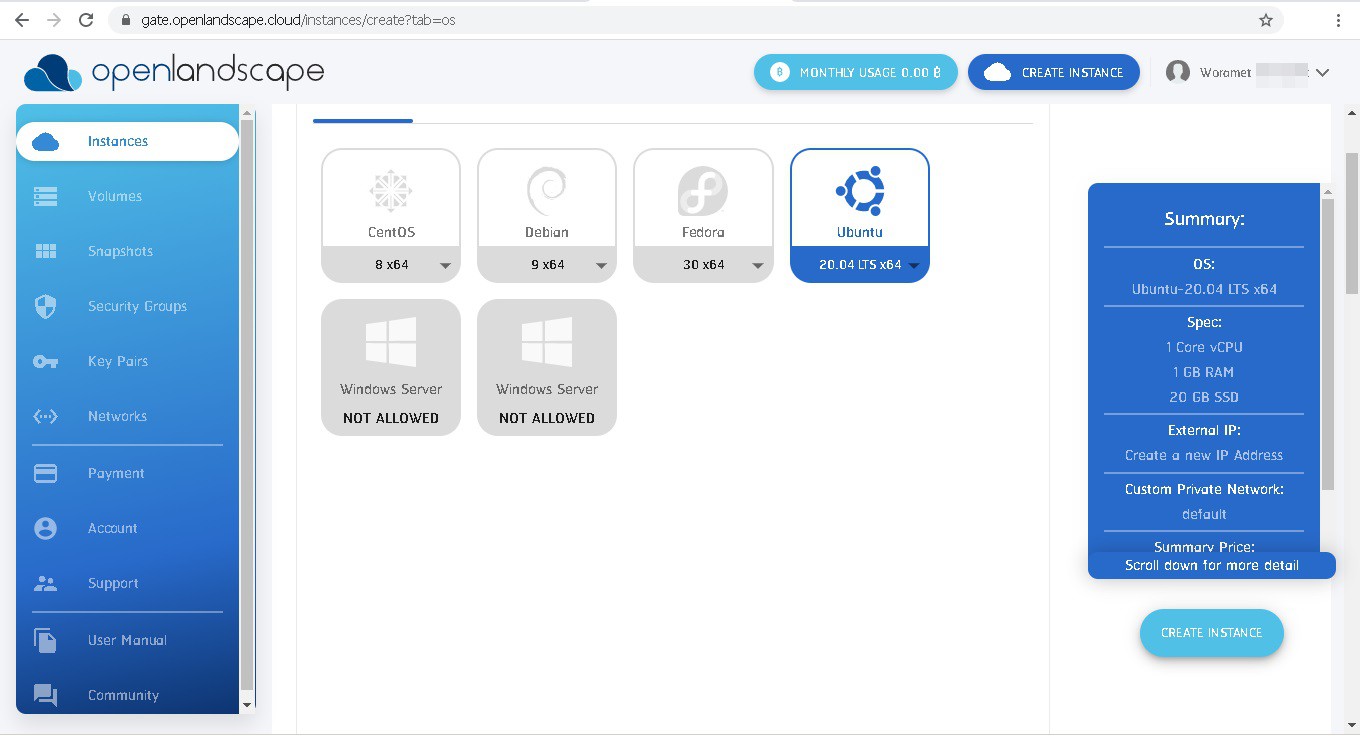Click the User Manual document icon
This screenshot has width=1360, height=736.
46,640
